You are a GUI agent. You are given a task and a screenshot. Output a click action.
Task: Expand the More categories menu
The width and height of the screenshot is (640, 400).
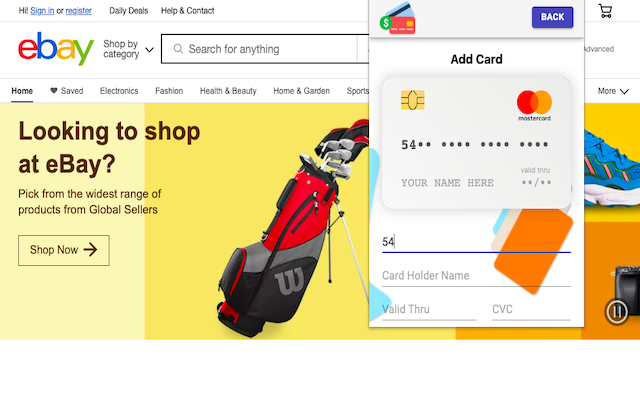point(613,91)
